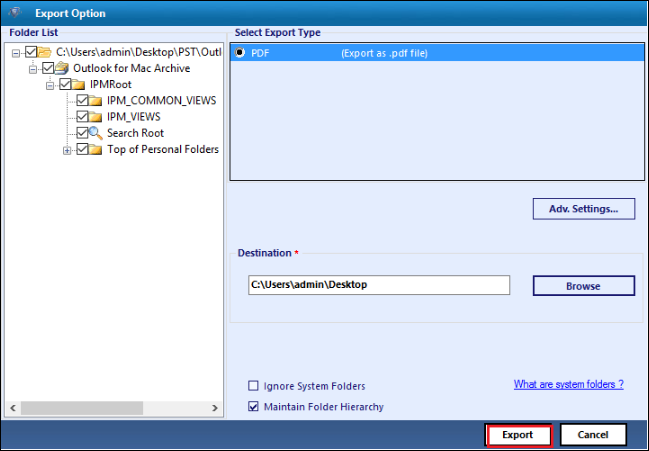Open the What are system folders link

(569, 384)
